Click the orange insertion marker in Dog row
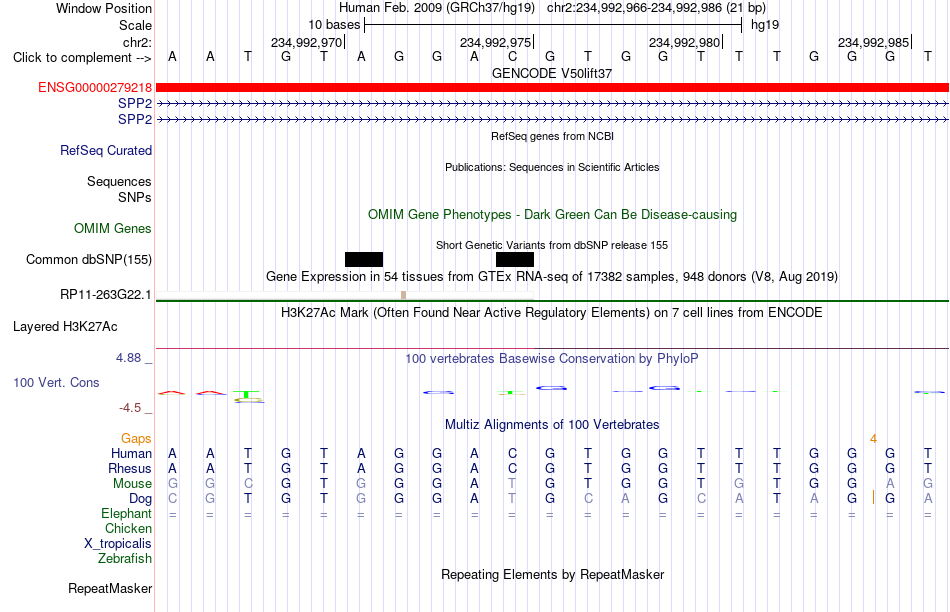The image size is (950, 612). click(873, 497)
